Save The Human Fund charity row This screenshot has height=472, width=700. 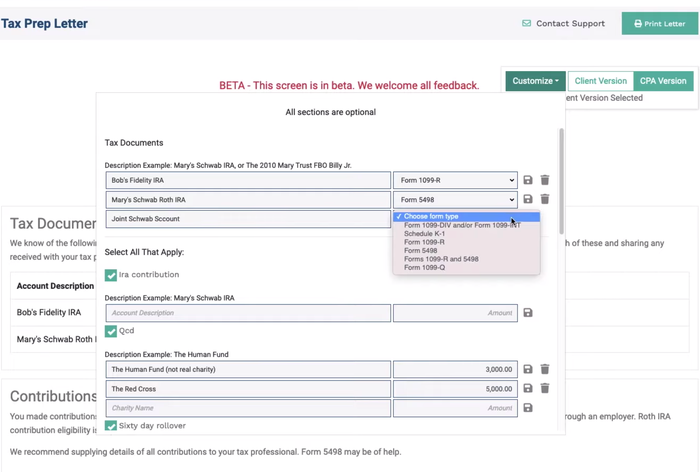tap(528, 369)
